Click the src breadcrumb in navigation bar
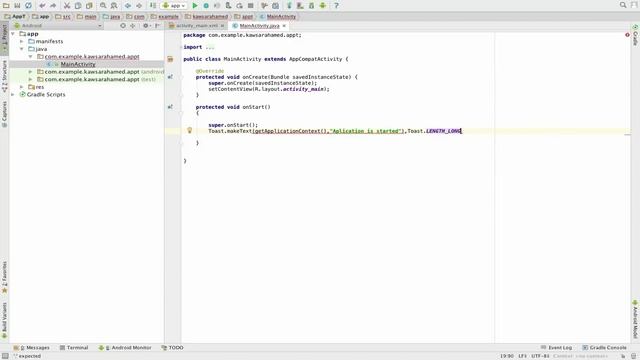Image resolution: width=640 pixels, height=360 pixels. (x=63, y=16)
